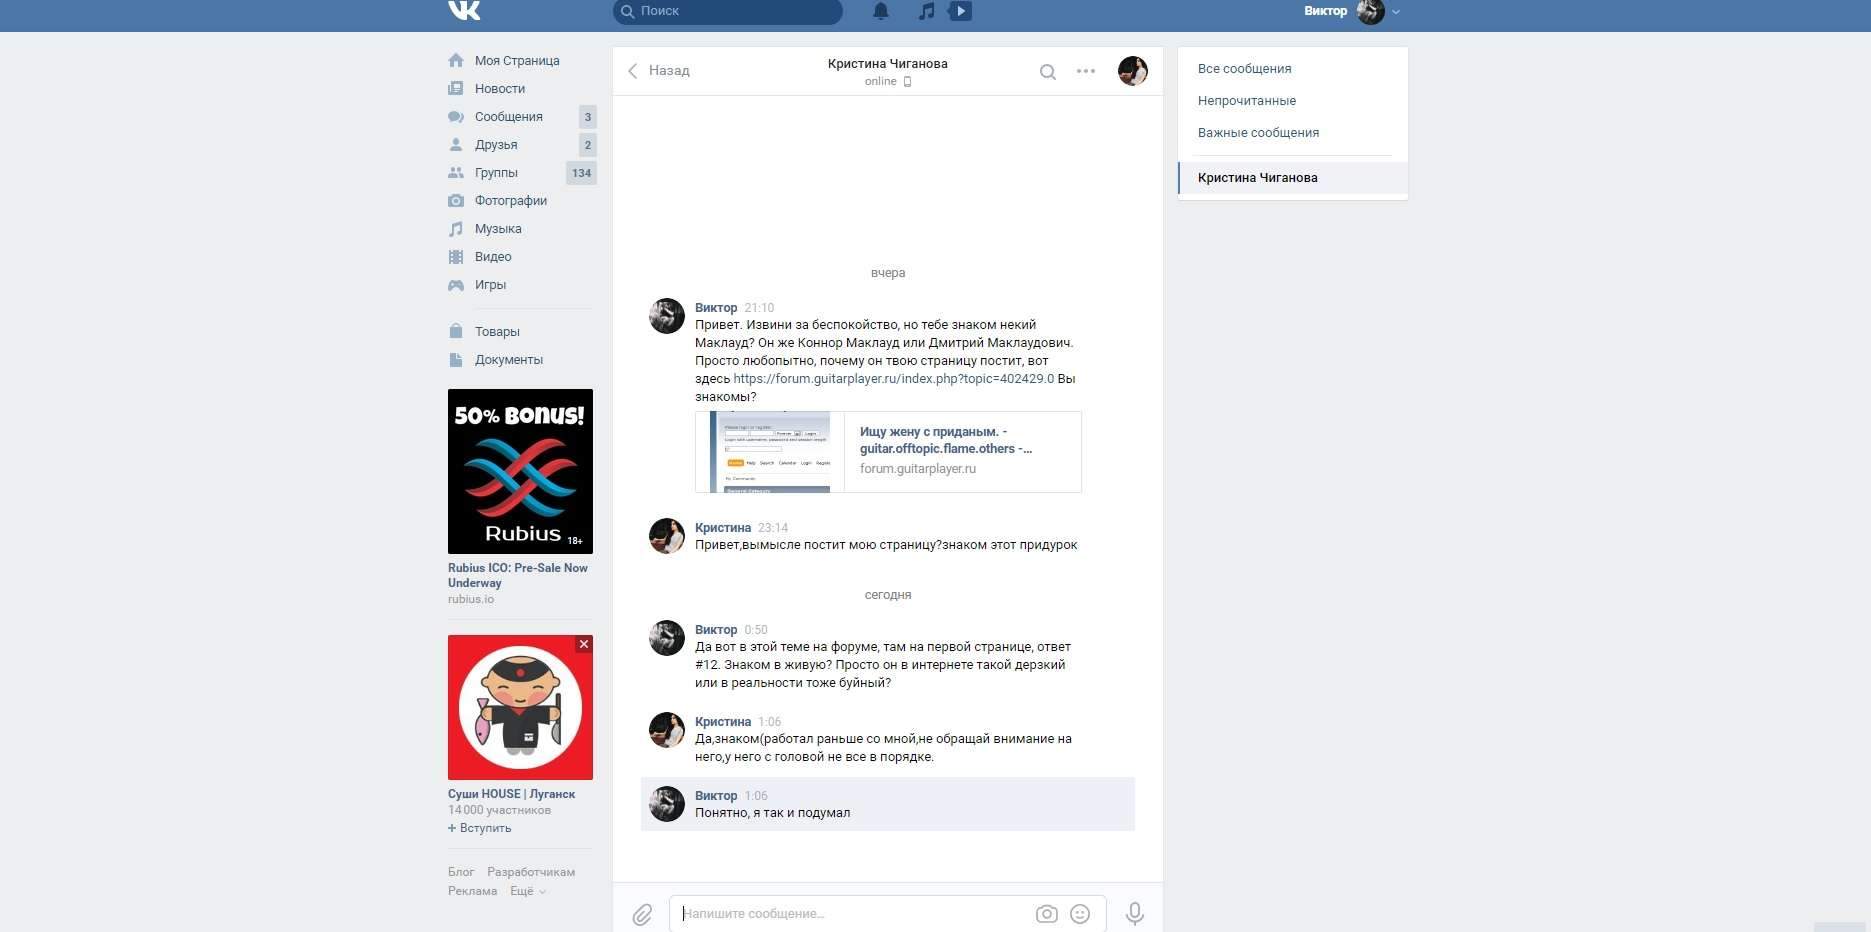The image size is (1871, 932).
Task: Click the unread count 3 badge on Сообщения
Action: coord(588,117)
